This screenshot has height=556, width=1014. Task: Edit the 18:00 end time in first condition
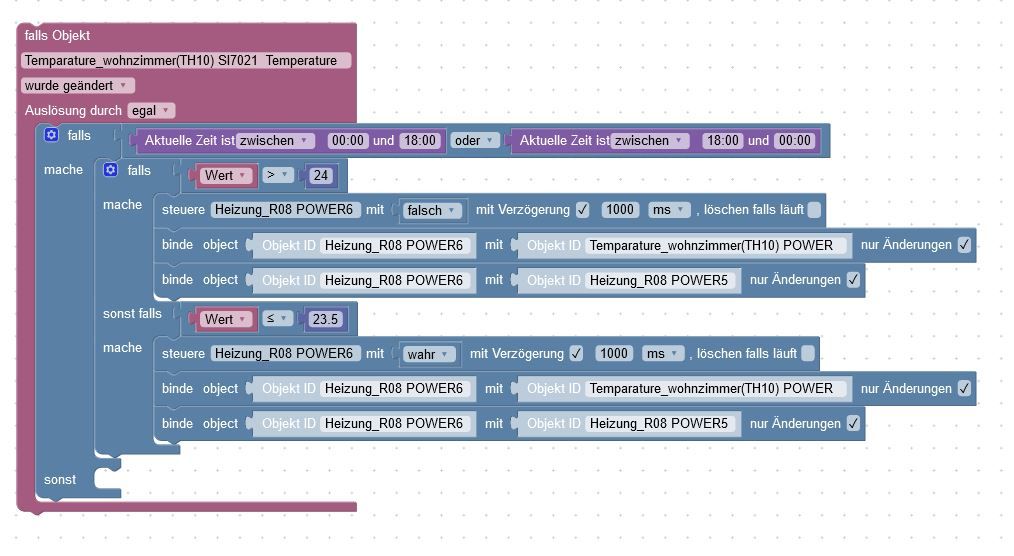[420, 140]
